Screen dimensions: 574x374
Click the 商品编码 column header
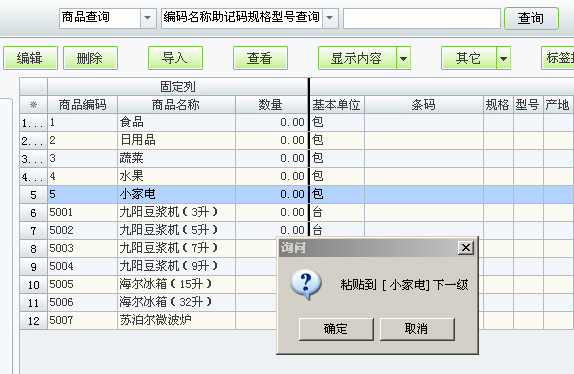82,105
